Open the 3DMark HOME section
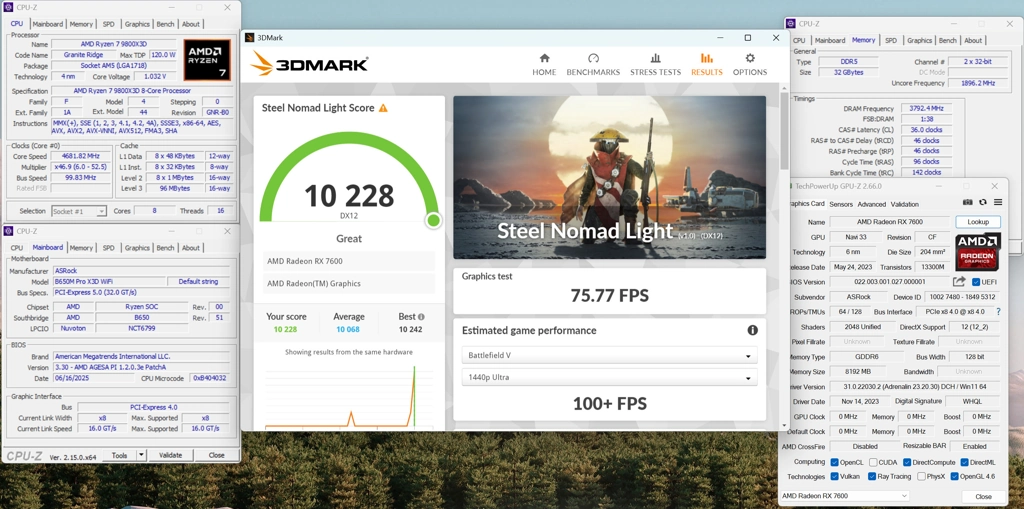Screen dimensions: 1024x509 coord(544,65)
